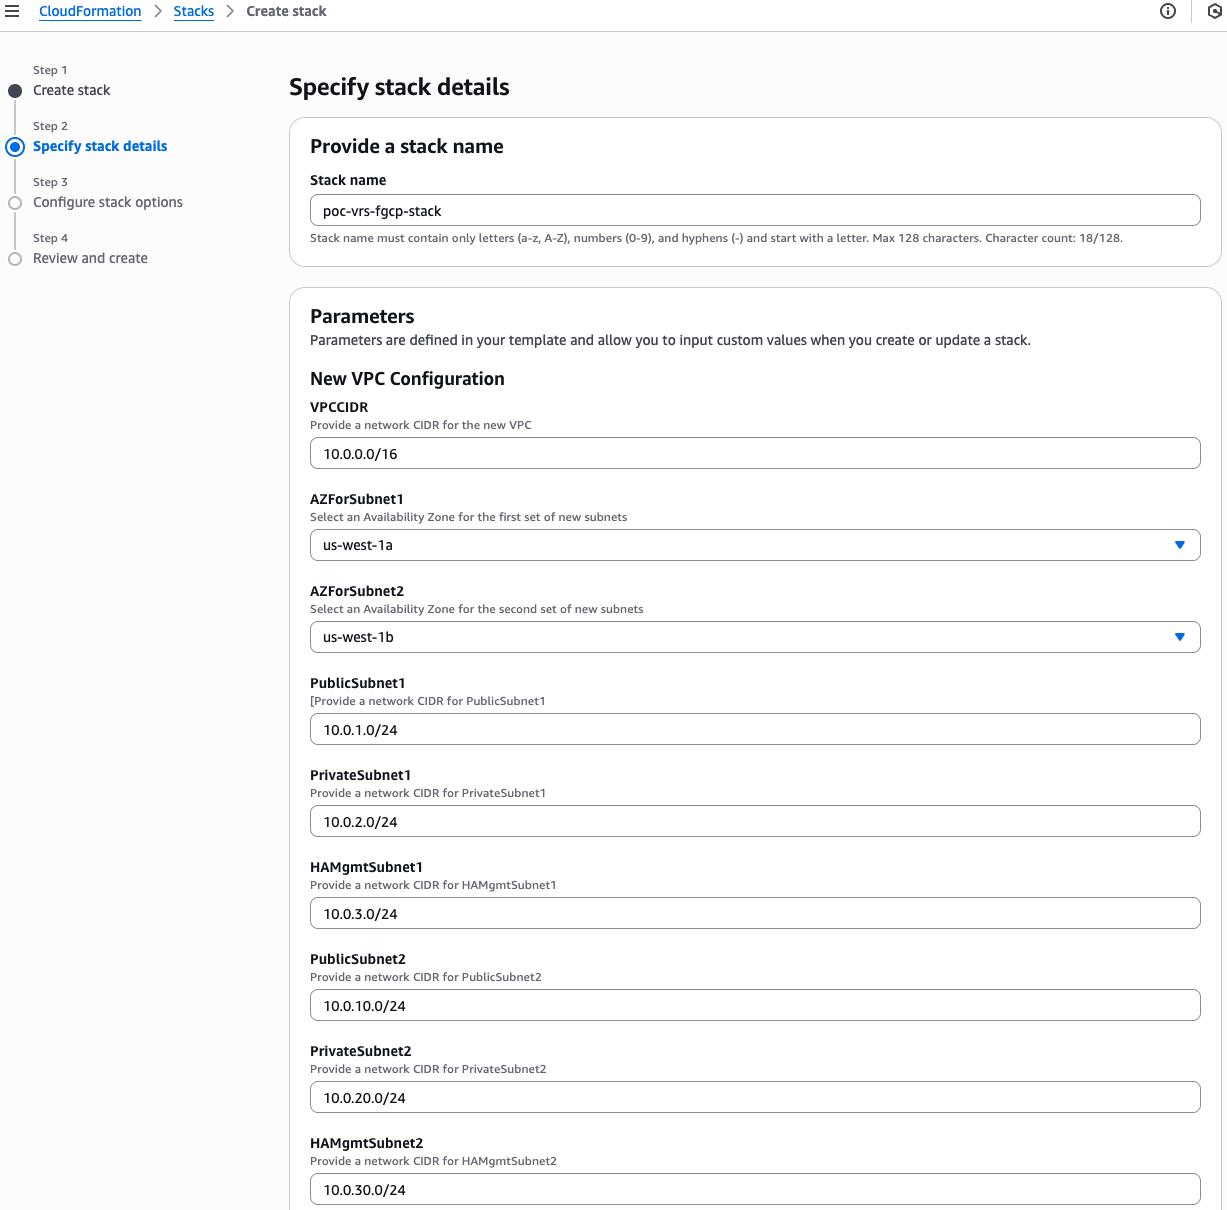
Task: Edit the Stack name input field
Action: click(755, 210)
